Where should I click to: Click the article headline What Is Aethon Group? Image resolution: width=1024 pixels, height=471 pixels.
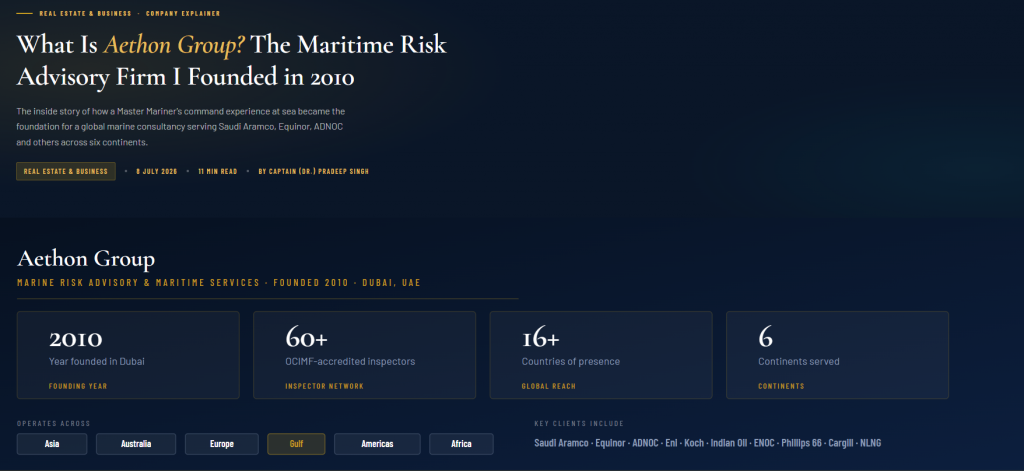tap(232, 61)
